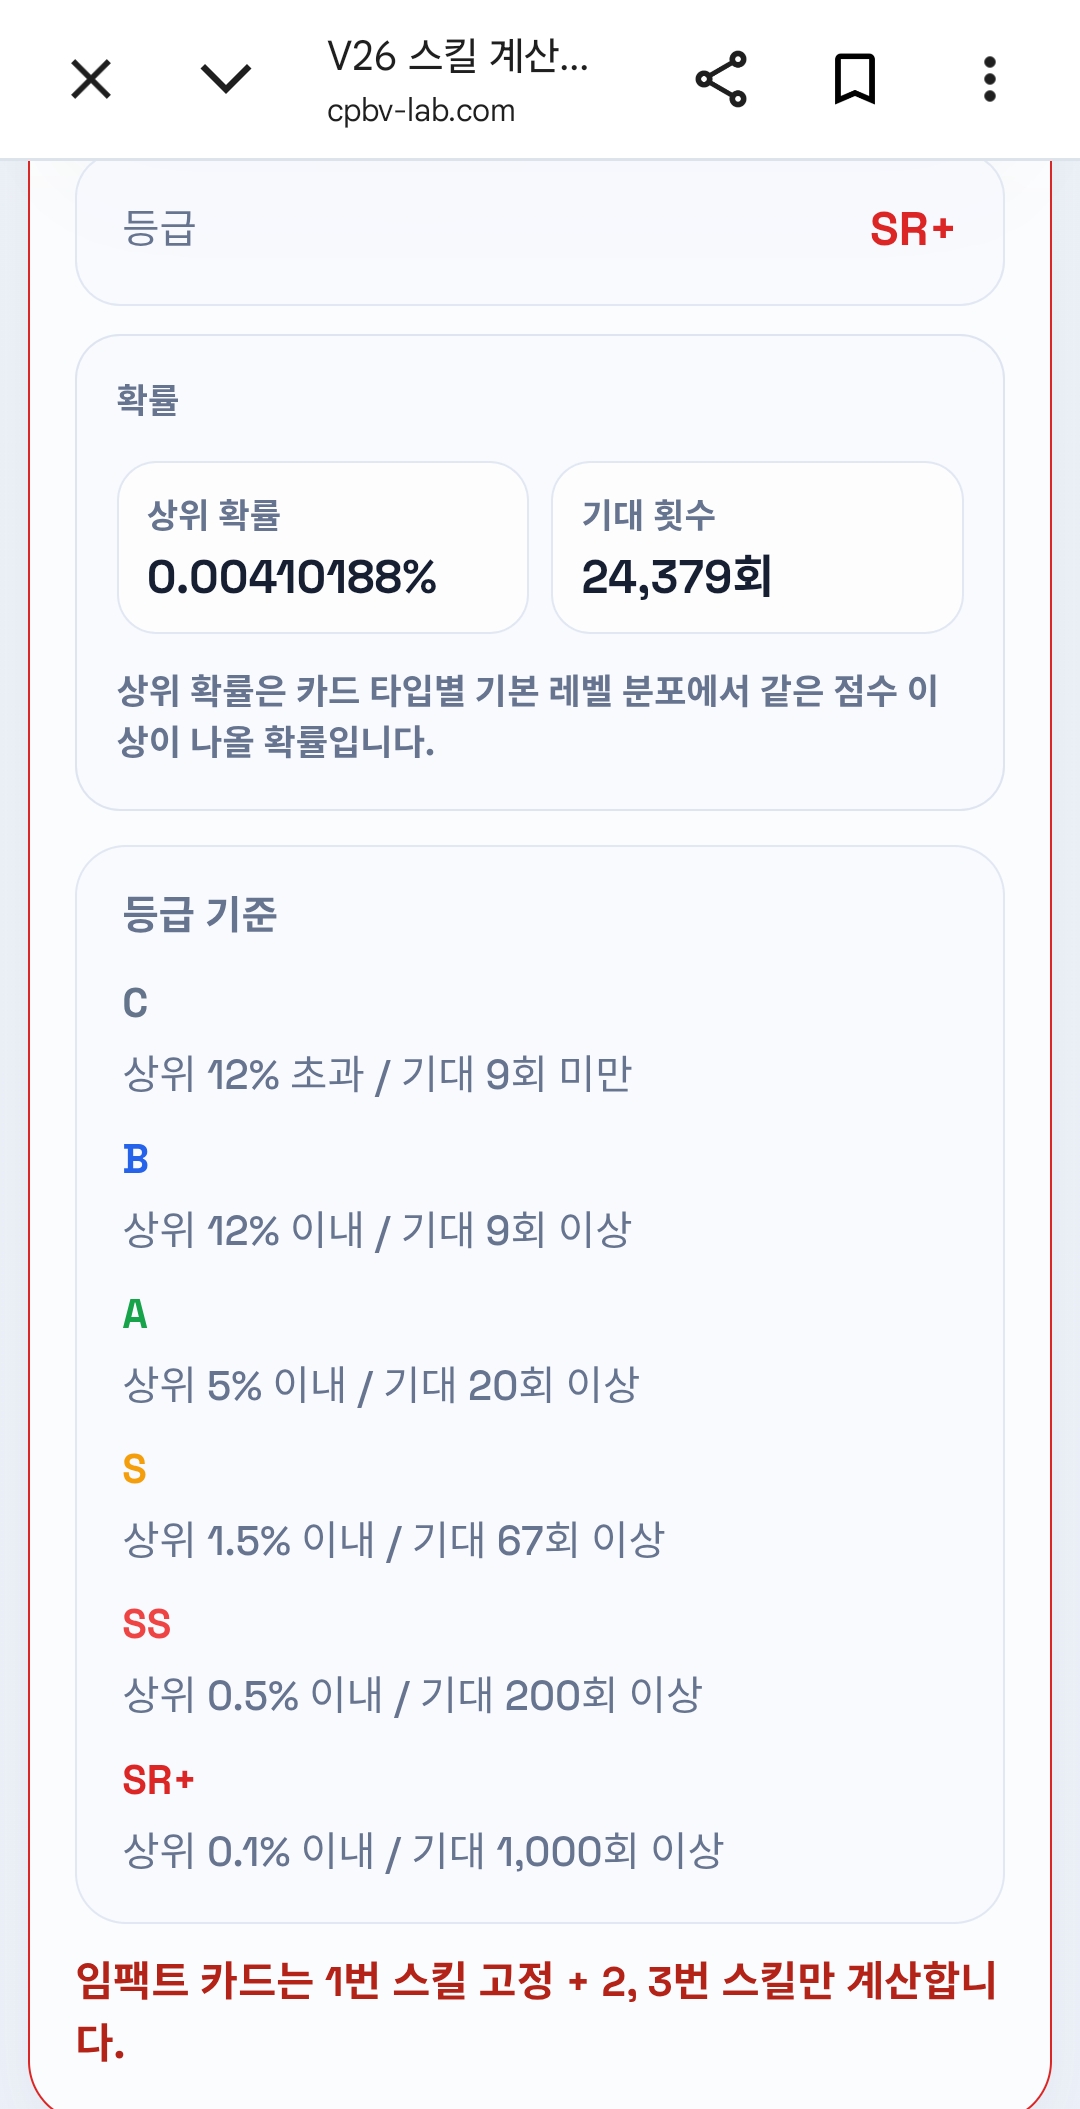Select the orange S grade label

click(135, 1469)
